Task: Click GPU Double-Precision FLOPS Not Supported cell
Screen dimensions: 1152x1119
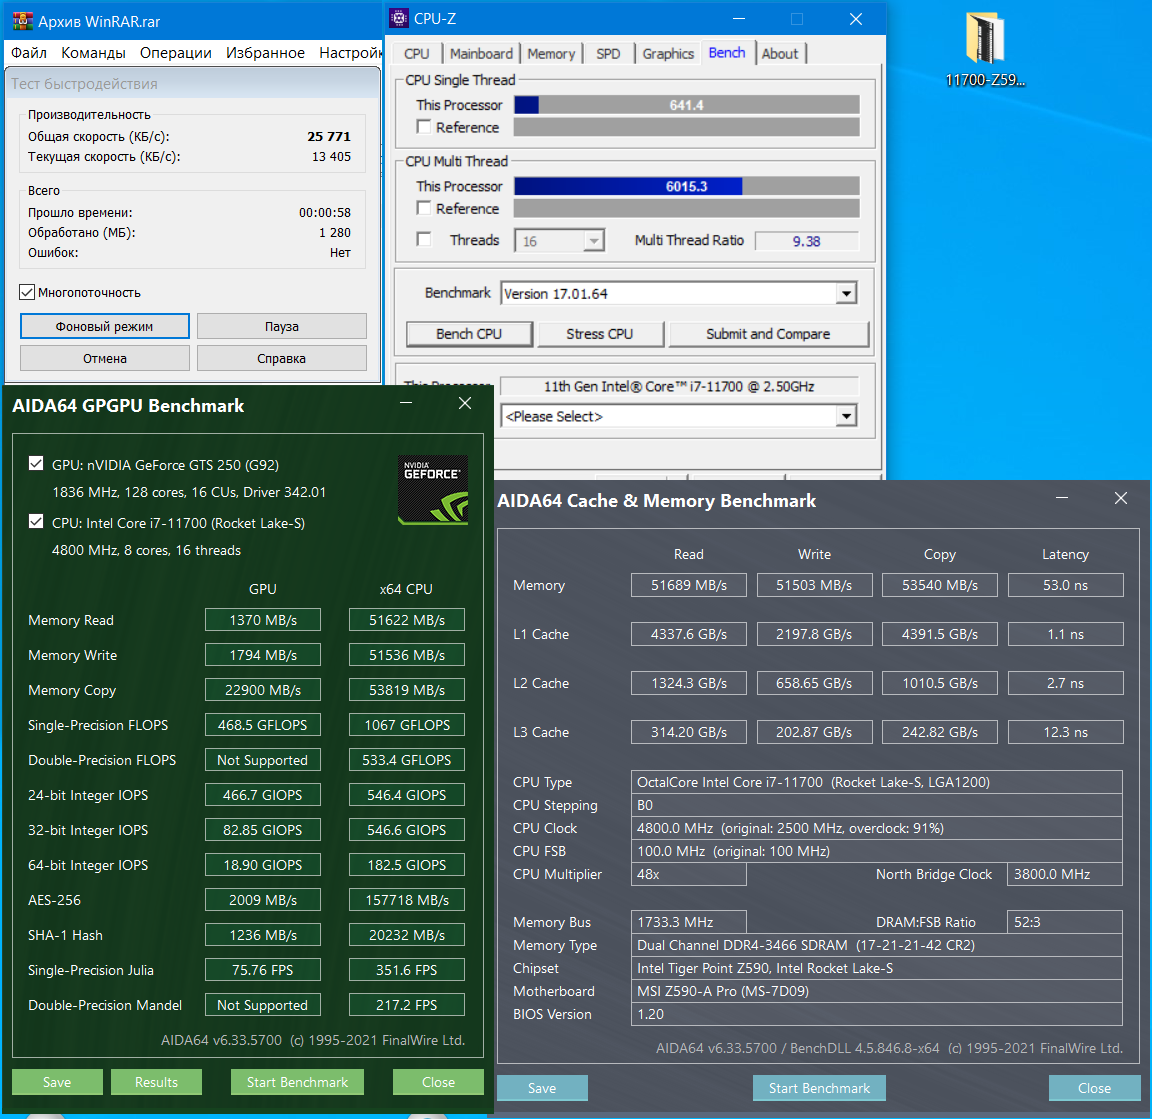Action: point(263,760)
